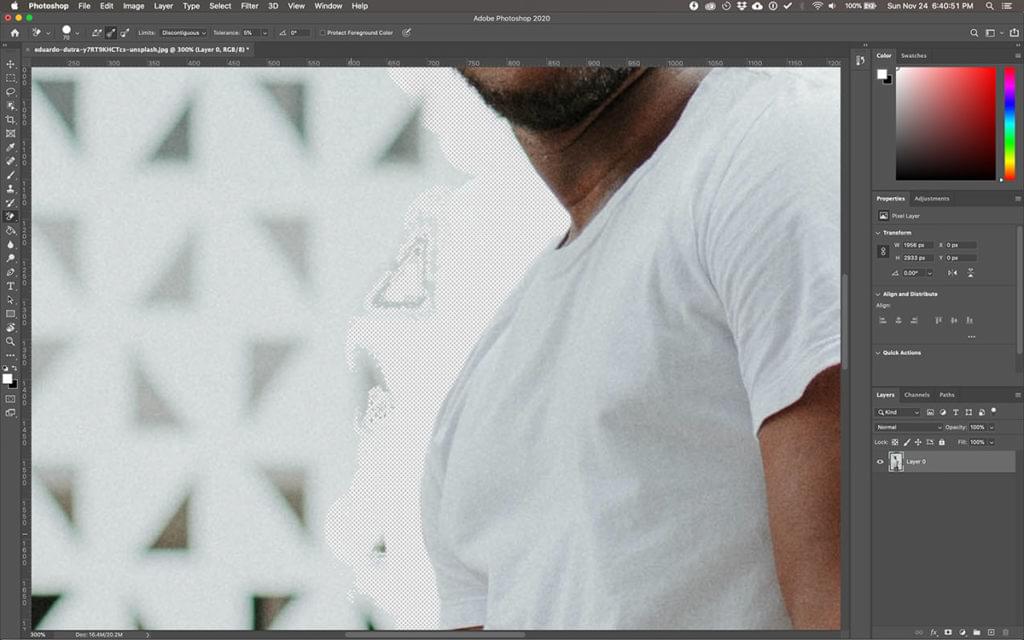Image resolution: width=1024 pixels, height=640 pixels.
Task: Open the Limits Discontiguous dropdown
Action: tap(184, 33)
